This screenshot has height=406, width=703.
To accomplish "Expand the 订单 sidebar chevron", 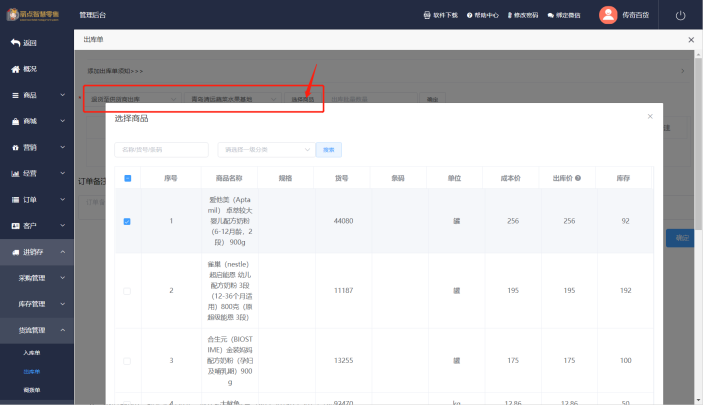I will tap(63, 199).
